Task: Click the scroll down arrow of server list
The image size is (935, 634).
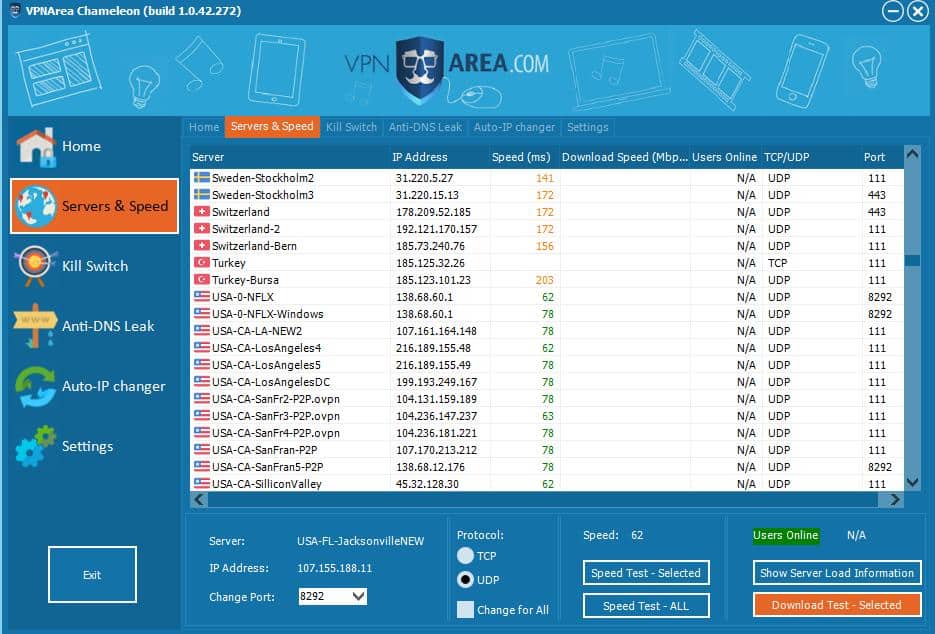Action: tap(912, 482)
